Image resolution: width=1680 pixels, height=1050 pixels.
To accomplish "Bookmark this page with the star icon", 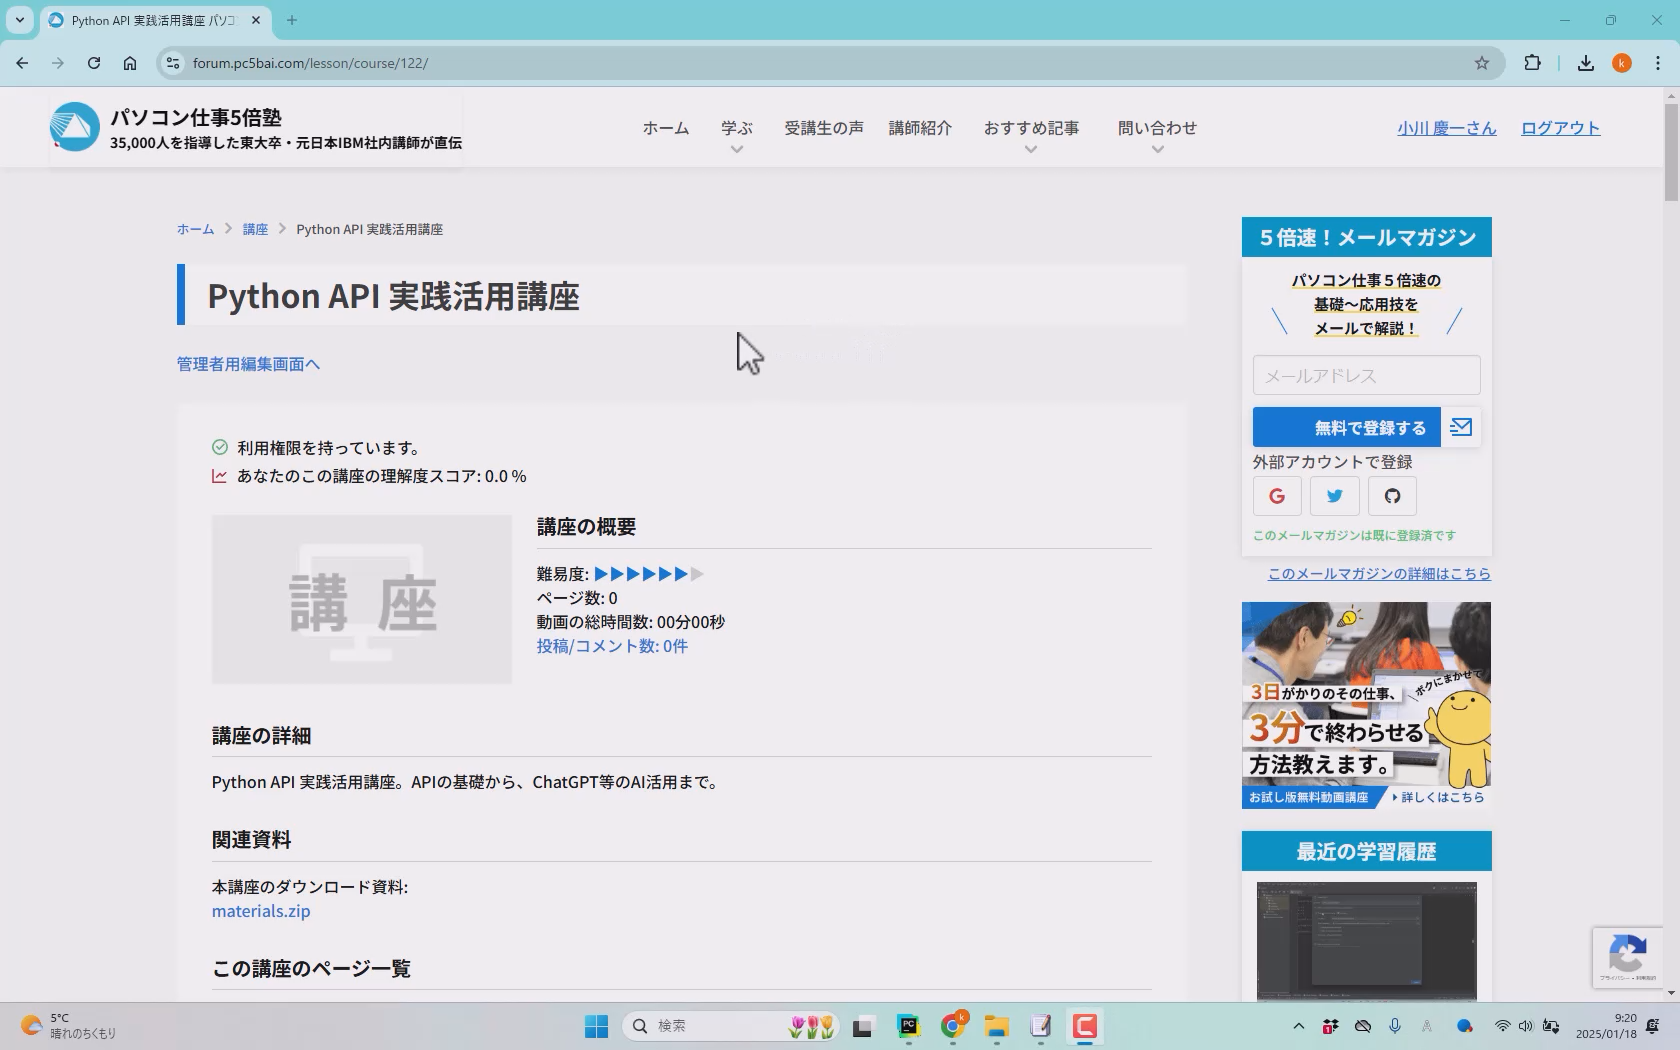I will (x=1481, y=62).
